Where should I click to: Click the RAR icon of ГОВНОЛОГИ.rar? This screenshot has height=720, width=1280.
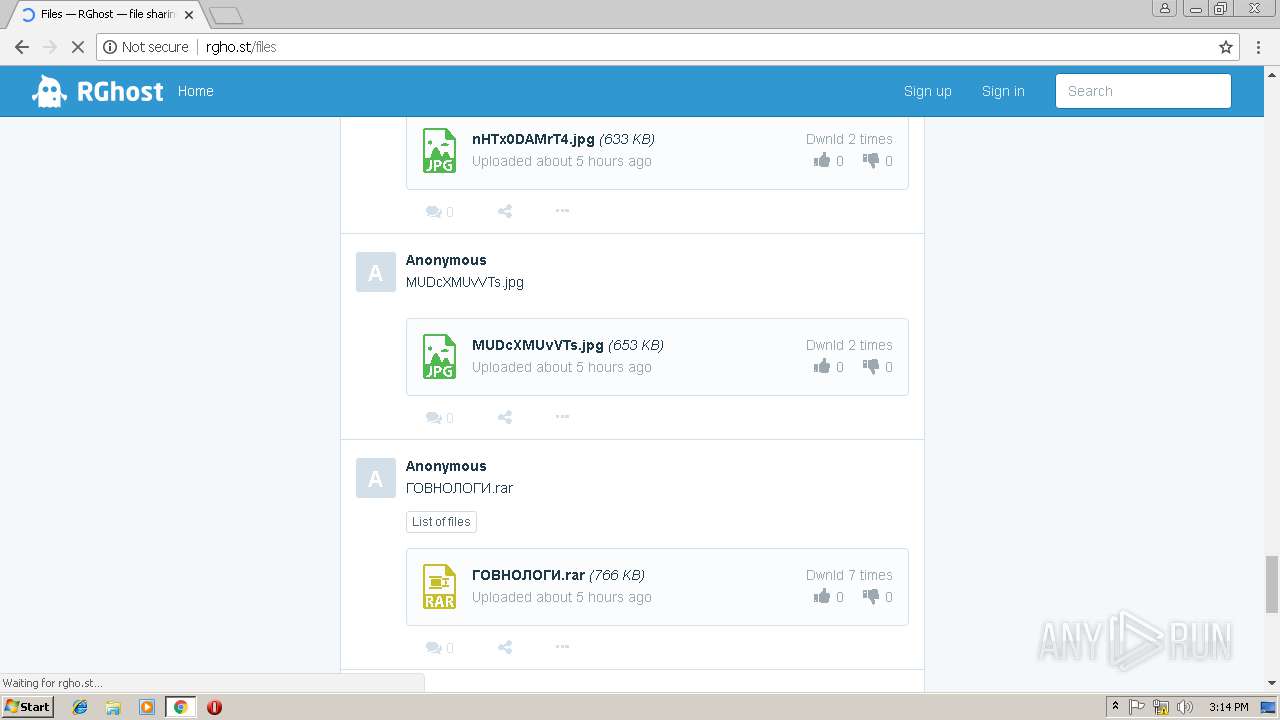click(439, 586)
